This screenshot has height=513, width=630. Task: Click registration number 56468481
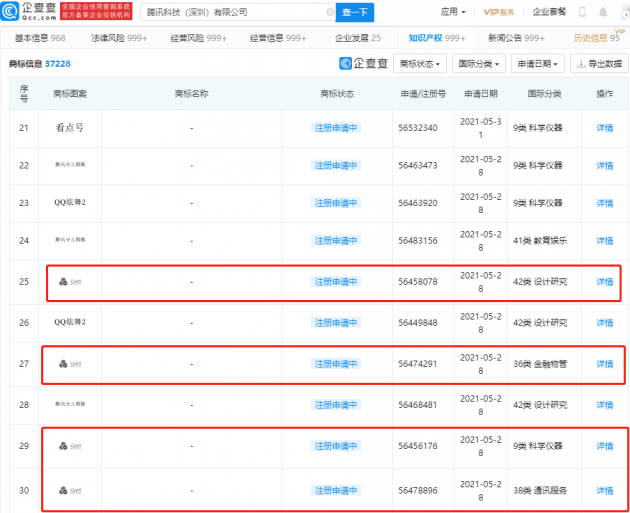pos(418,405)
